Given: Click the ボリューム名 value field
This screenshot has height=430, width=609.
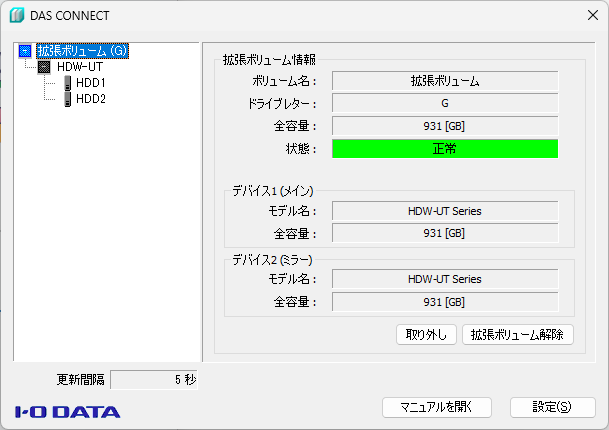Looking at the screenshot, I should pyautogui.click(x=445, y=81).
